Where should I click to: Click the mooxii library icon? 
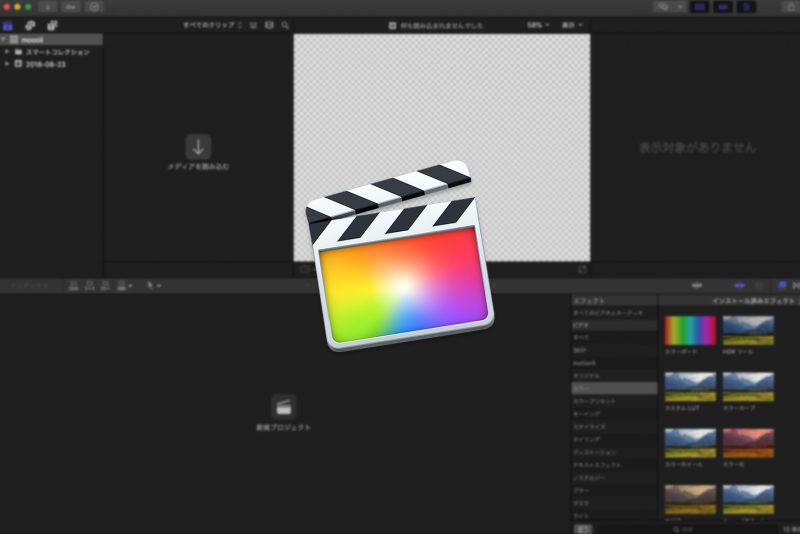14,39
